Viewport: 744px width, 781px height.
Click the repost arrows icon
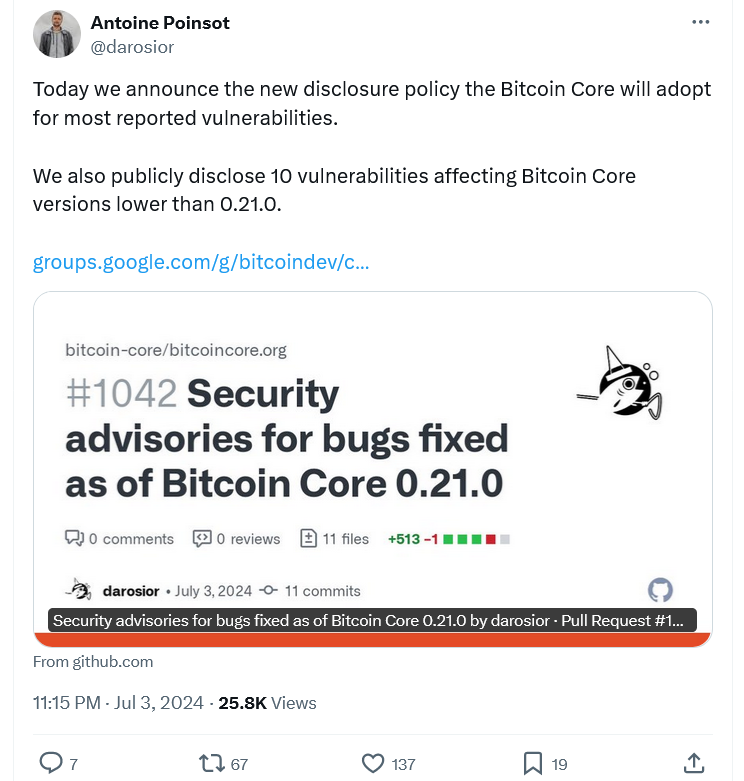211,763
